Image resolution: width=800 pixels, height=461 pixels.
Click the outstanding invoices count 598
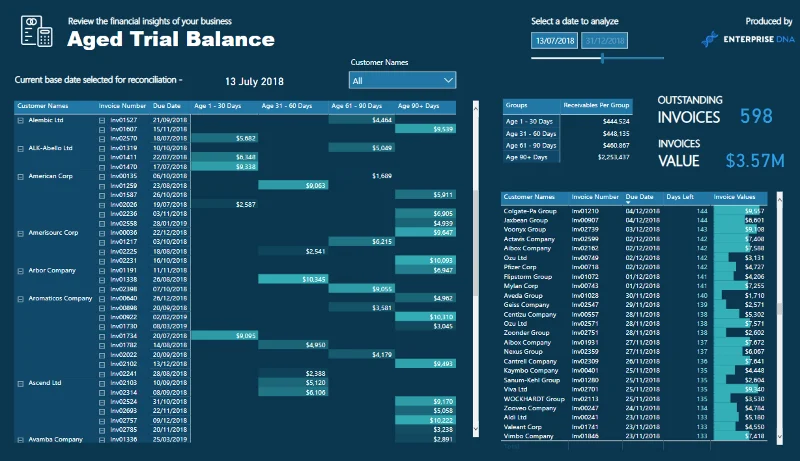(x=756, y=116)
